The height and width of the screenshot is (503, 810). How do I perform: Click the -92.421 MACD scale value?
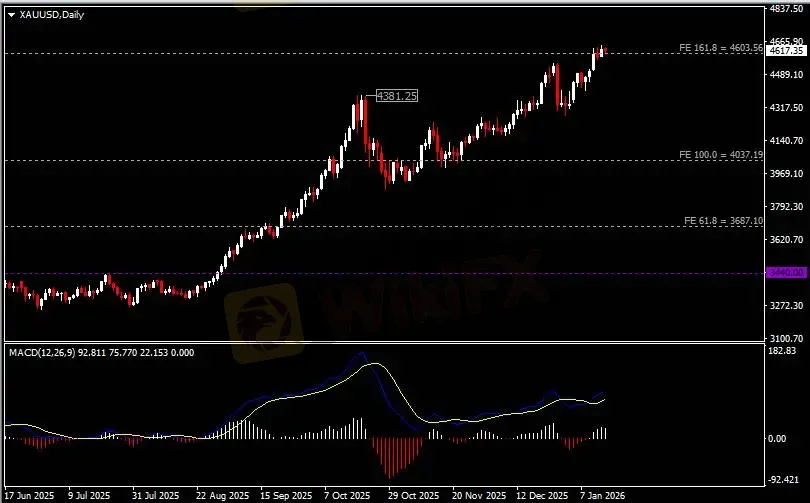pyautogui.click(x=784, y=478)
